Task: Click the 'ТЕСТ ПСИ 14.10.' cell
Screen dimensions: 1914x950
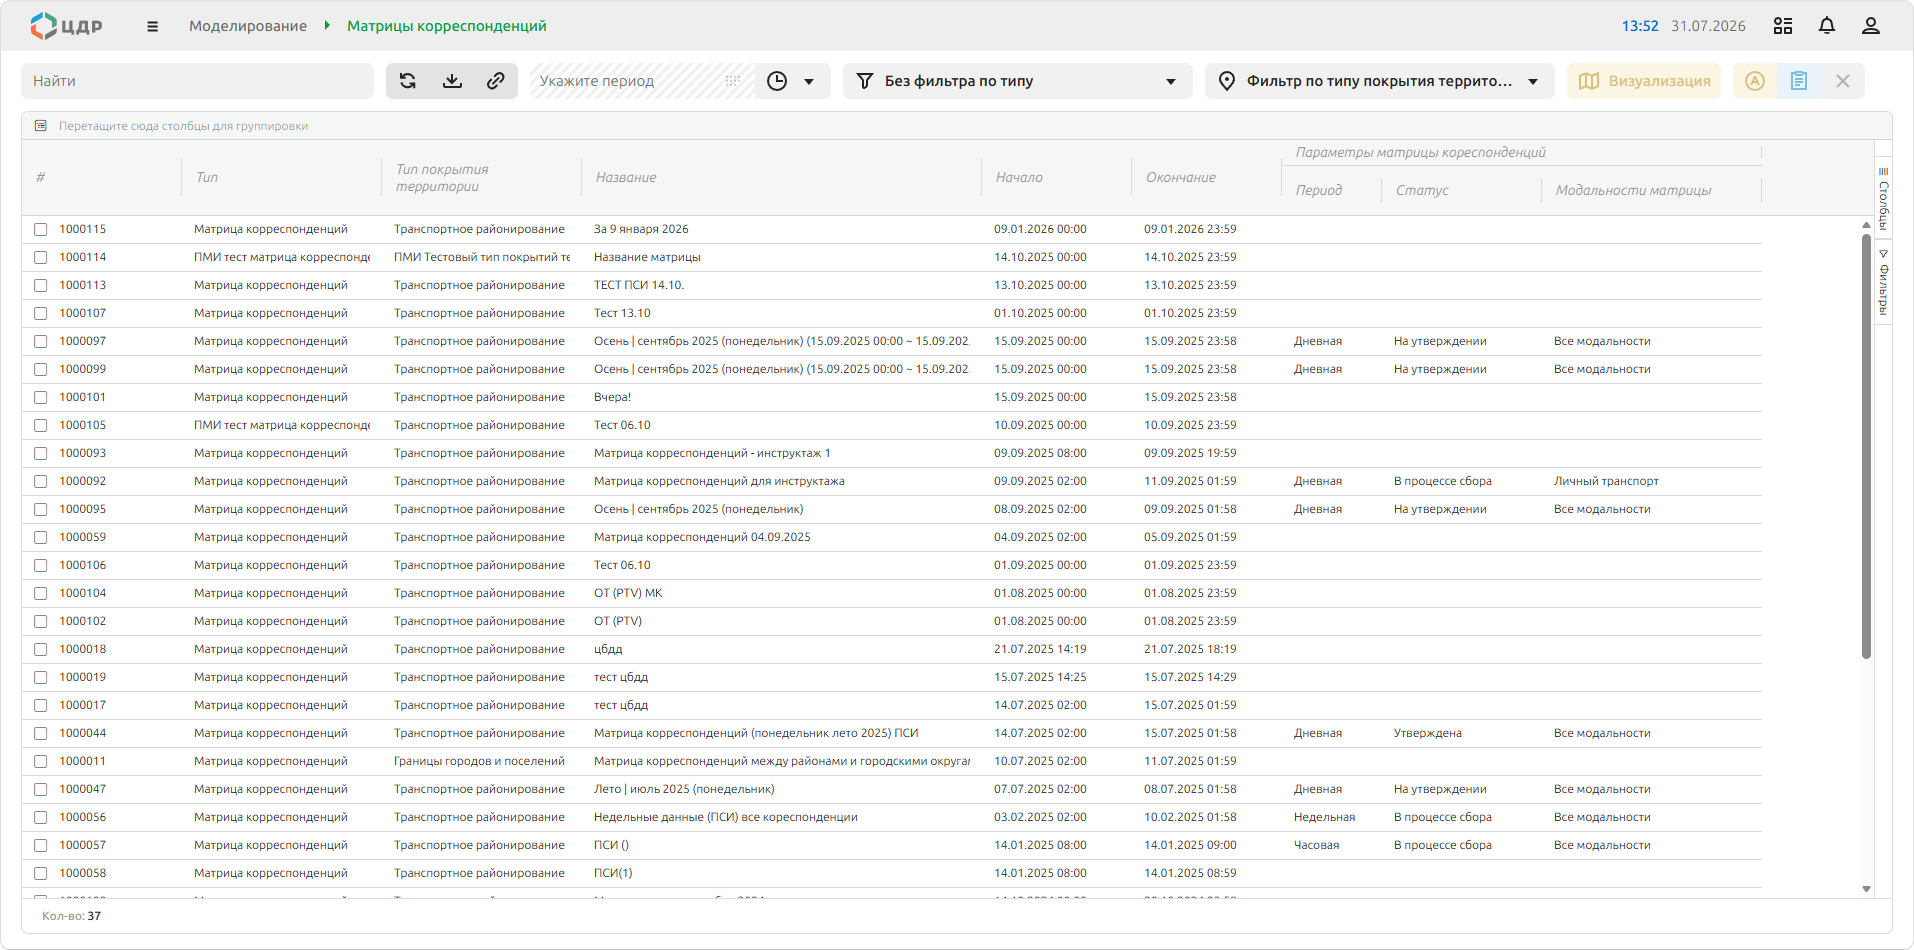Action: pos(639,286)
